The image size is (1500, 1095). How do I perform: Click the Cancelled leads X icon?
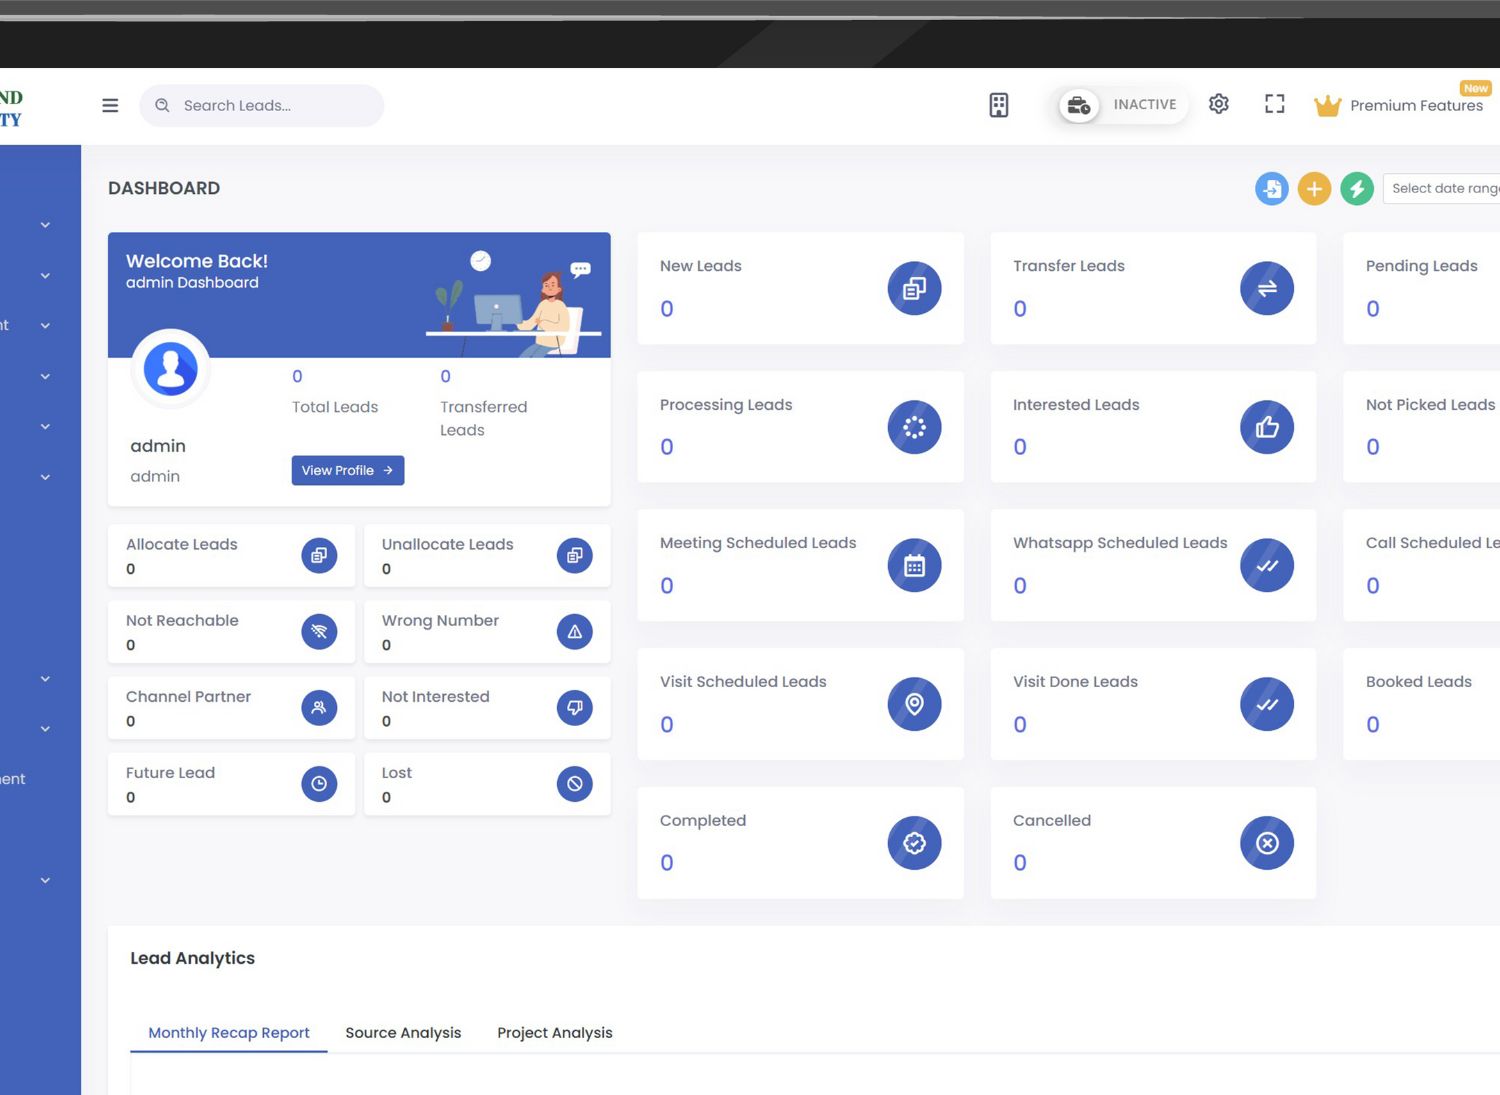[1266, 843]
